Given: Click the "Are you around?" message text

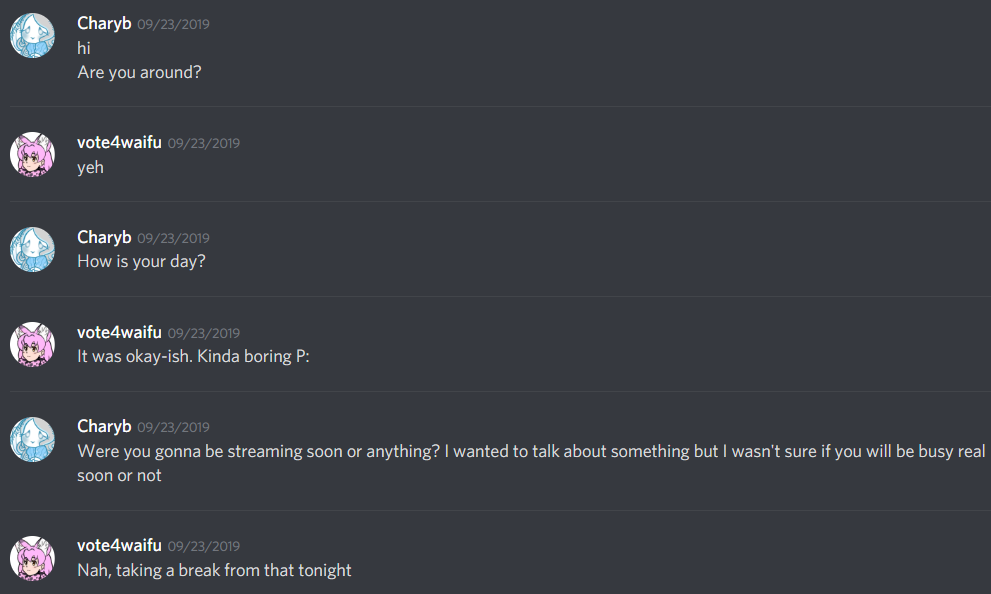Looking at the screenshot, I should pyautogui.click(x=141, y=72).
